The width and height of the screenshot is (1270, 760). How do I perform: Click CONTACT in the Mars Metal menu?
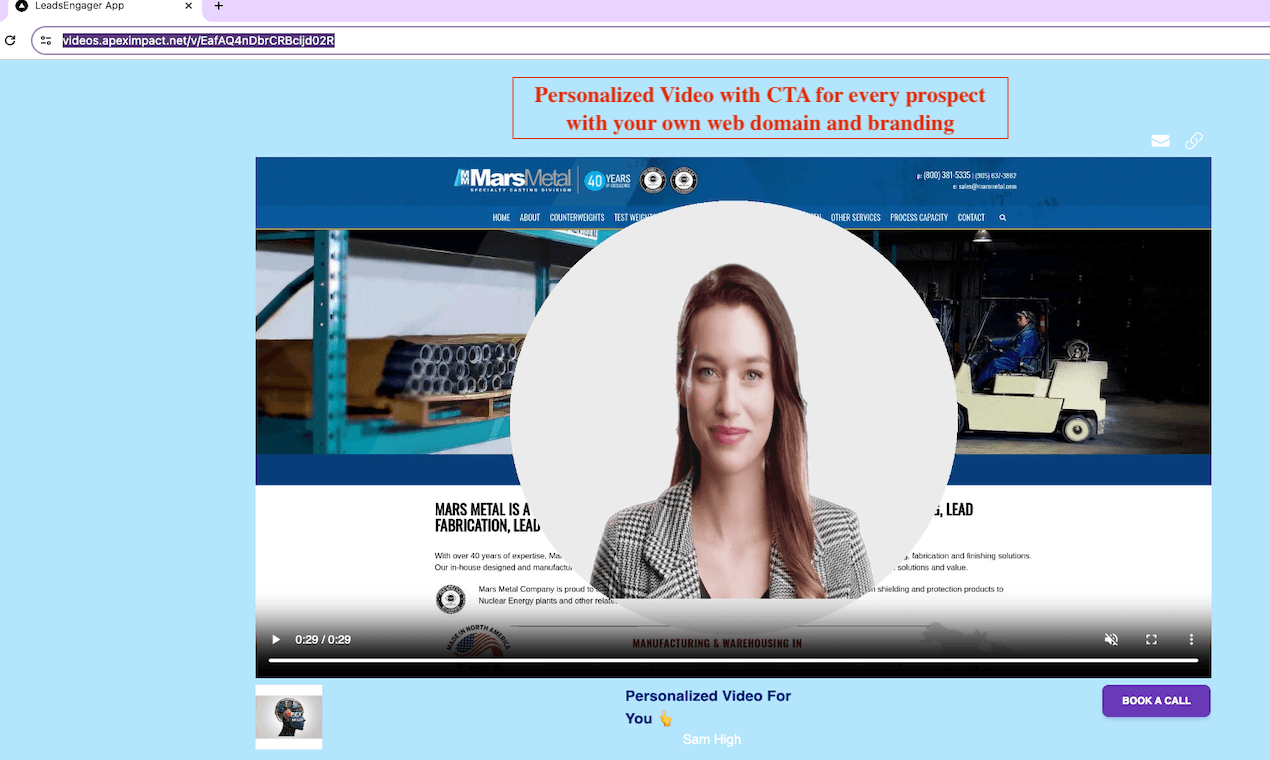click(x=971, y=218)
